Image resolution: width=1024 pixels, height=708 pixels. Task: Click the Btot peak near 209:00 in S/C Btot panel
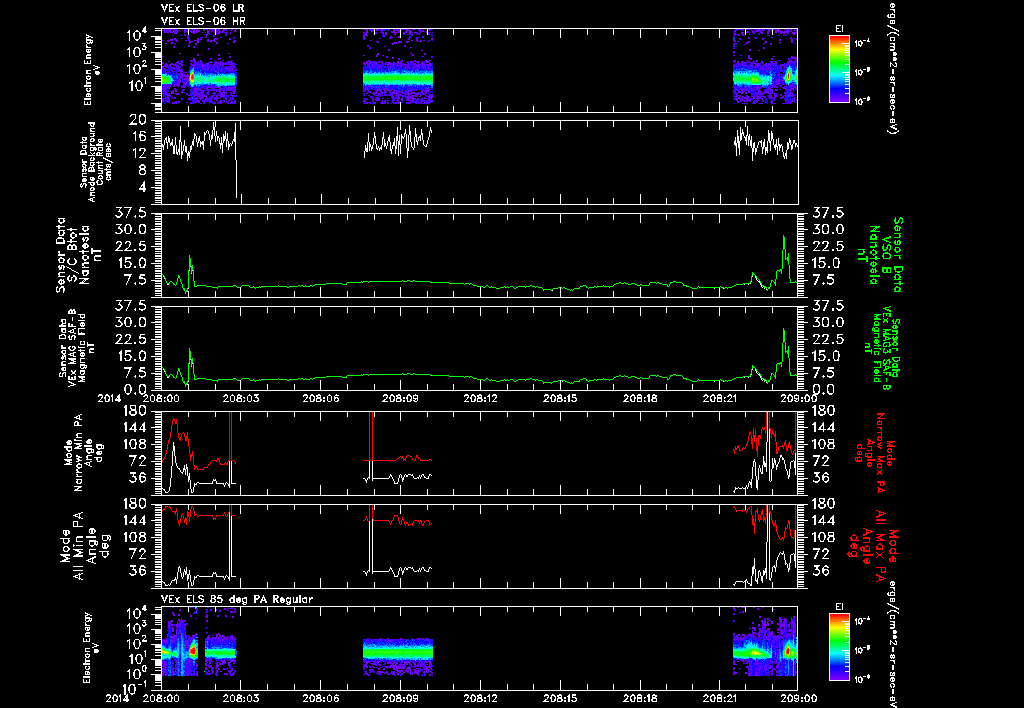coord(784,237)
